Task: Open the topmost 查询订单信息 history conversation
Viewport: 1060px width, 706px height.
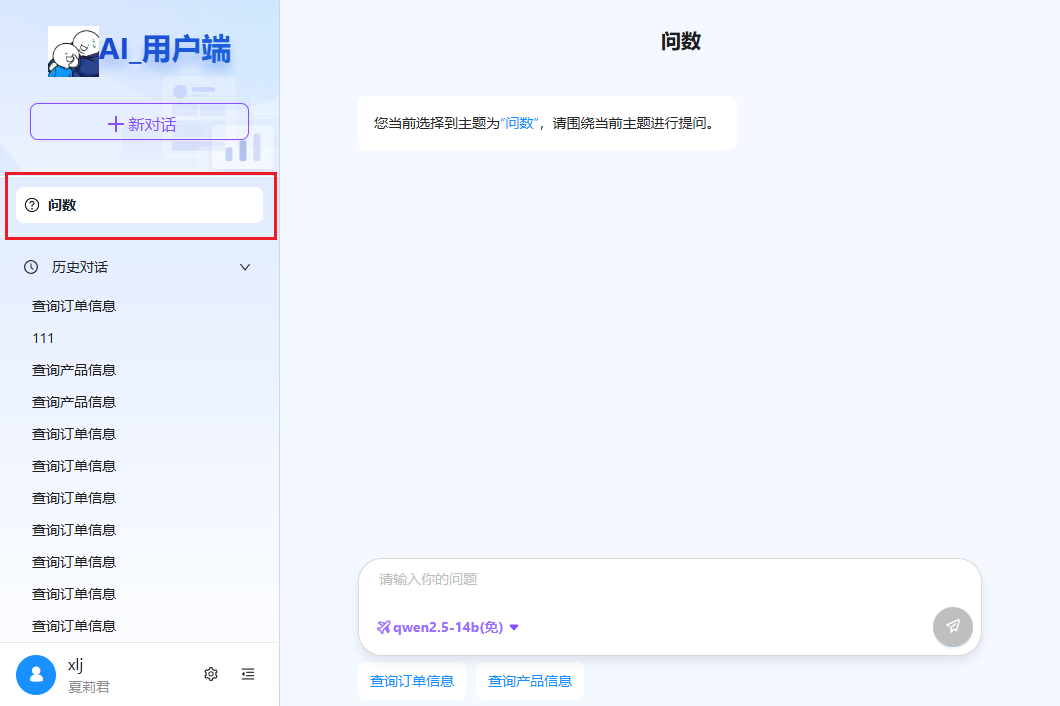Action: click(74, 306)
